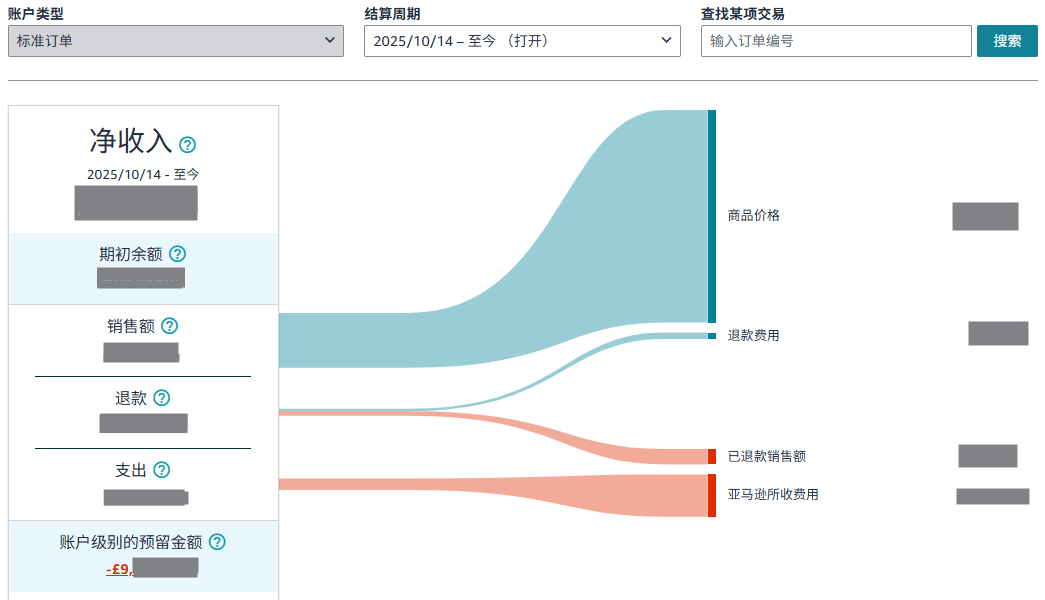
Task: Click the help icon next to 净收入
Action: [x=187, y=145]
